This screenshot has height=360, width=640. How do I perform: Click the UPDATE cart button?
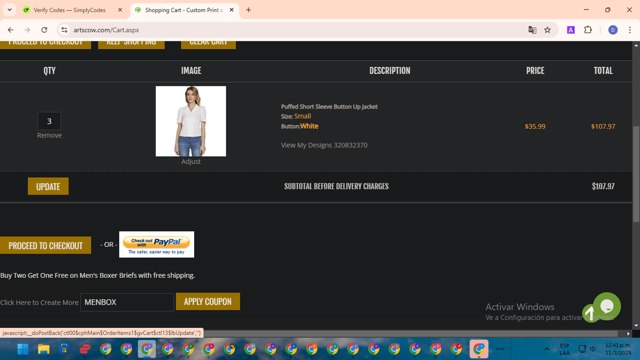[x=48, y=187]
